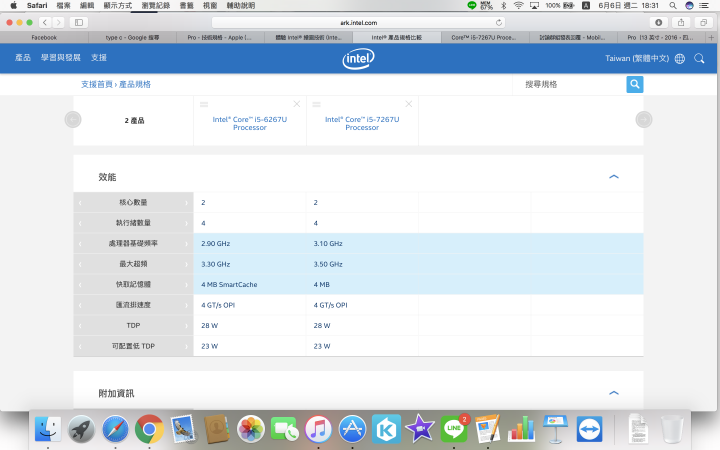Image resolution: width=720 pixels, height=450 pixels.
Task: Click the 4 MB SmartCache value
Action: pyautogui.click(x=229, y=285)
